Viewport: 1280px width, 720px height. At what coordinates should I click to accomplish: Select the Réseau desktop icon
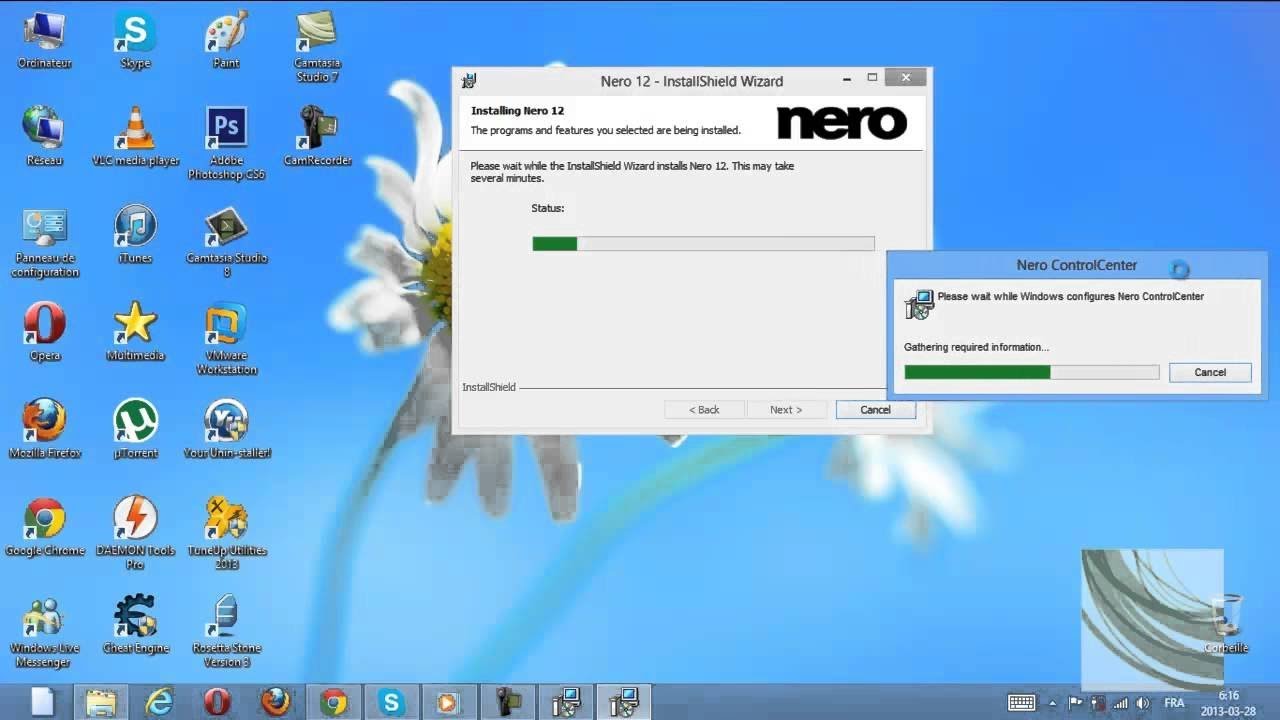(44, 136)
